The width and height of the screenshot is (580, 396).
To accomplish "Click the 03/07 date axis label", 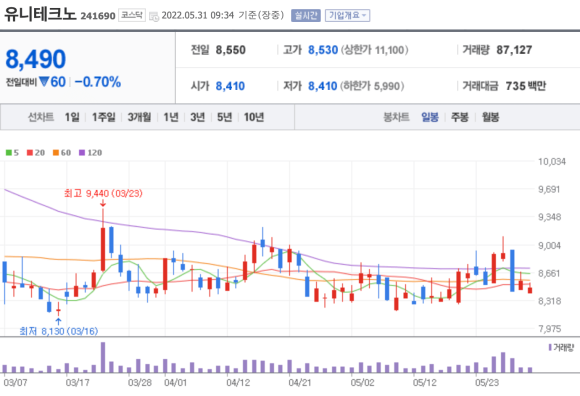I will coord(15,382).
